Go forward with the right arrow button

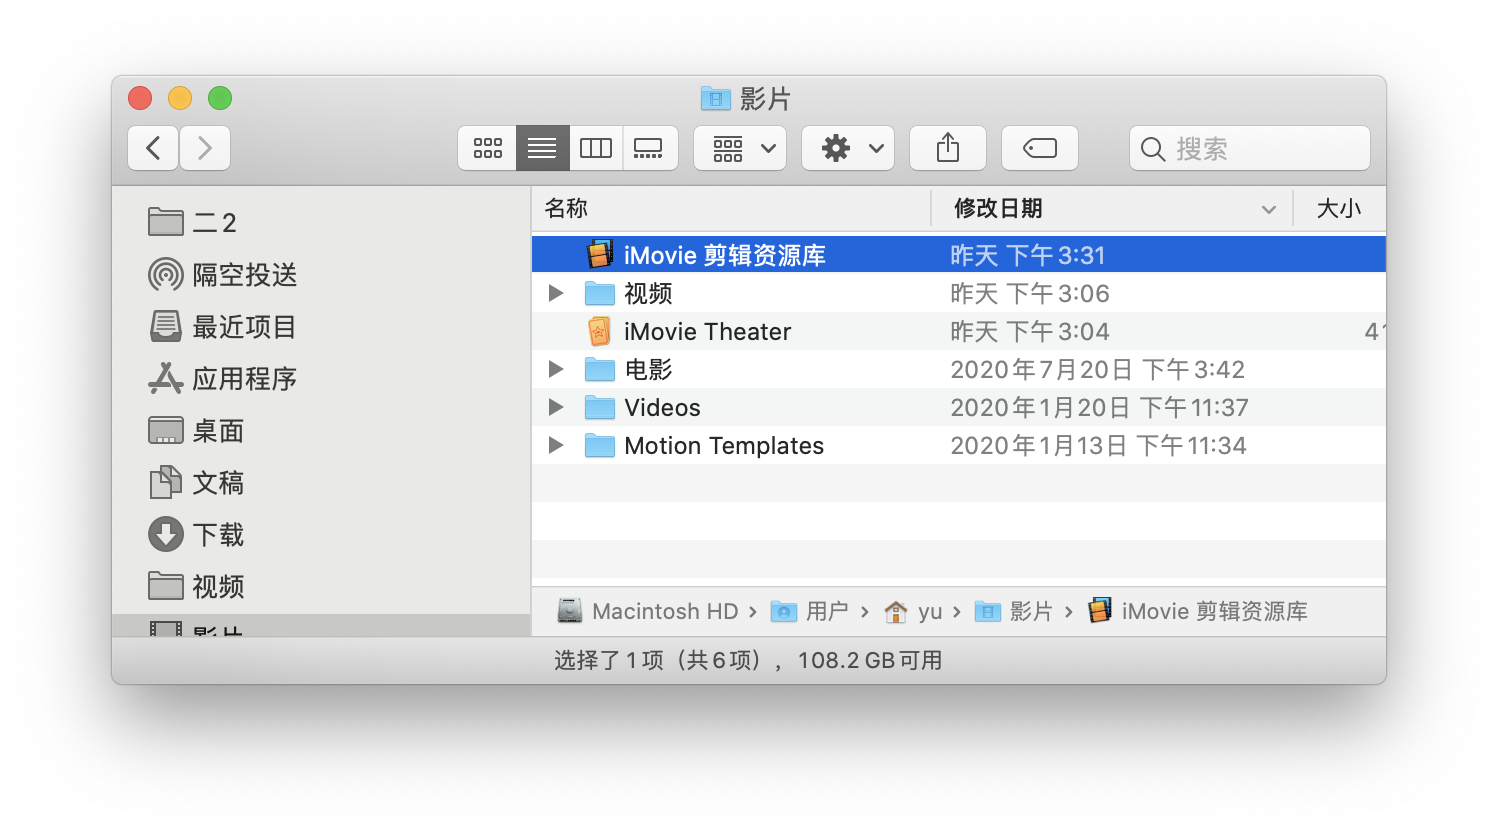point(205,148)
